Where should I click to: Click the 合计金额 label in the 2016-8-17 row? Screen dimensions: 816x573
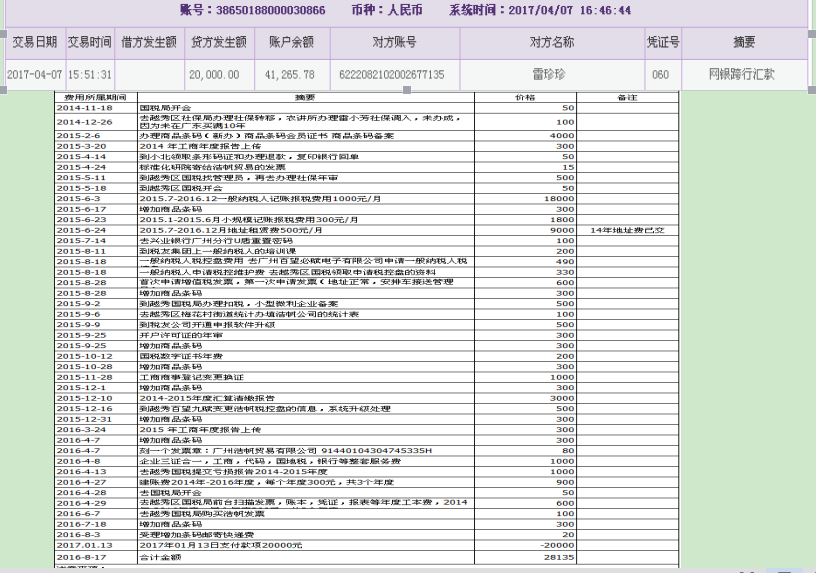pyautogui.click(x=160, y=557)
